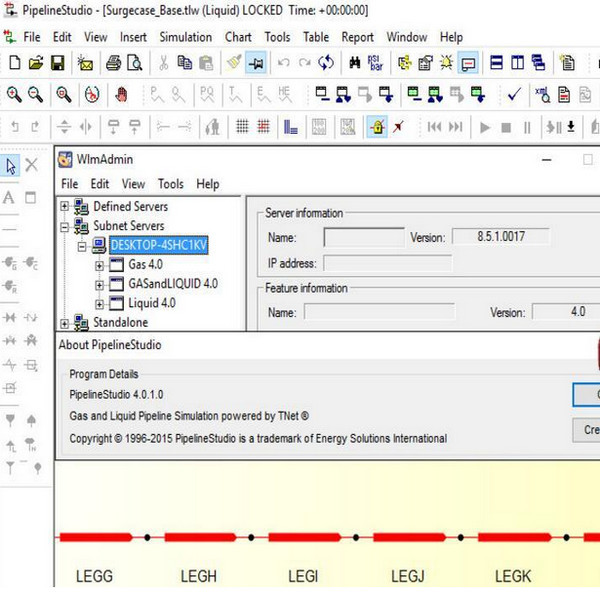The height and width of the screenshot is (592, 600).
Task: Click the Print icon in toolbar
Action: click(113, 63)
